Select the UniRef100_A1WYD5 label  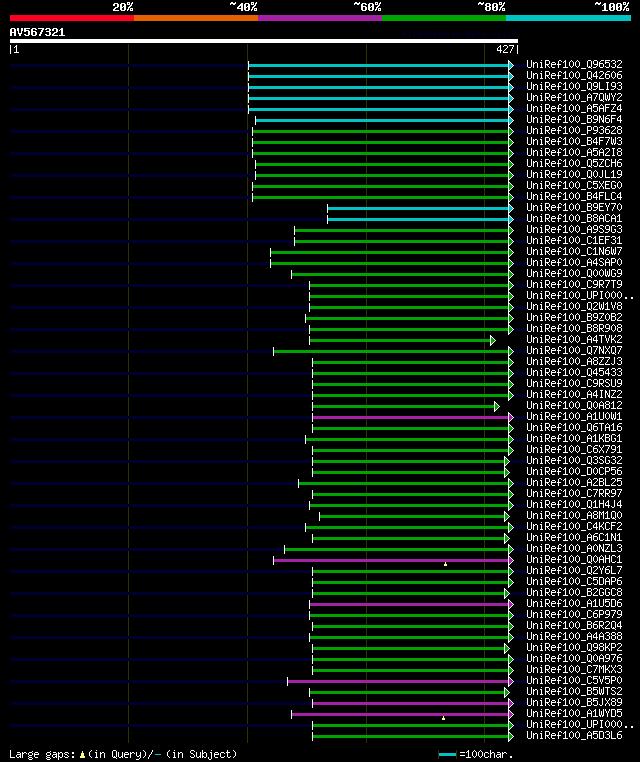point(574,713)
